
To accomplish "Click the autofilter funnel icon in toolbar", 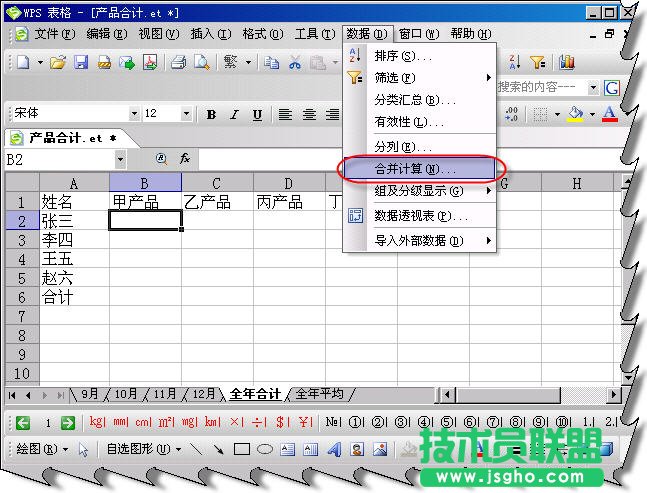I will click(x=538, y=62).
